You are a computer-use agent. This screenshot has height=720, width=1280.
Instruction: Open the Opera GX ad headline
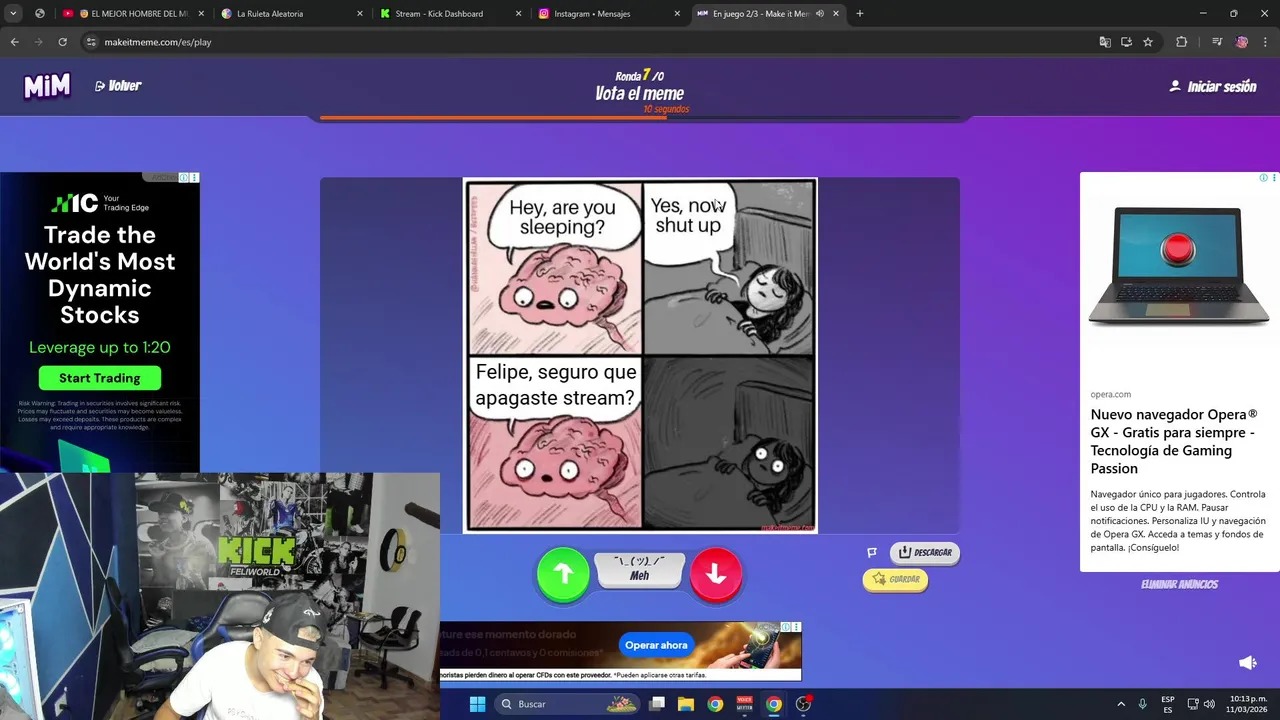point(1173,441)
